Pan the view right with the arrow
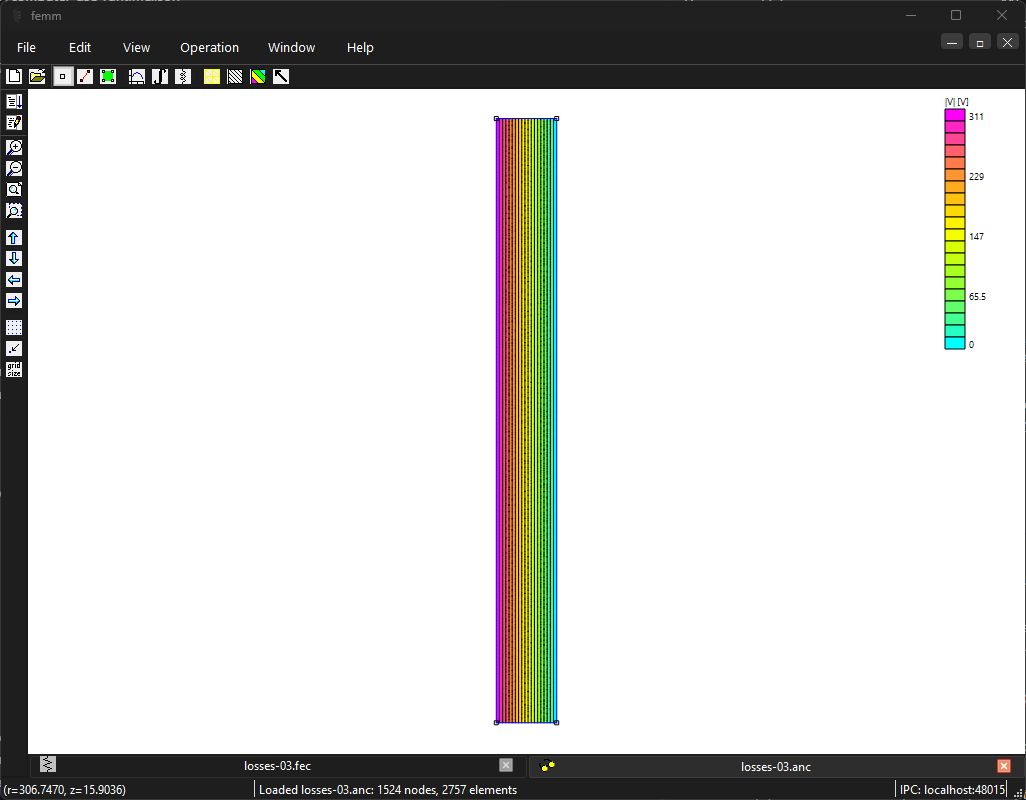This screenshot has height=800, width=1026. tap(14, 300)
